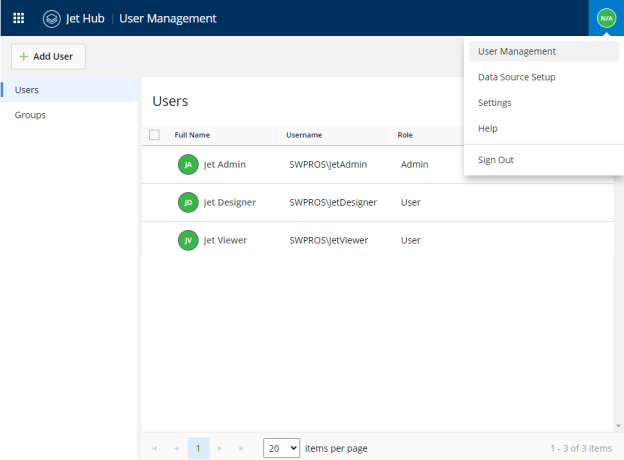This screenshot has height=460, width=624.
Task: Choose Data Source Setup menu entry
Action: (x=517, y=77)
